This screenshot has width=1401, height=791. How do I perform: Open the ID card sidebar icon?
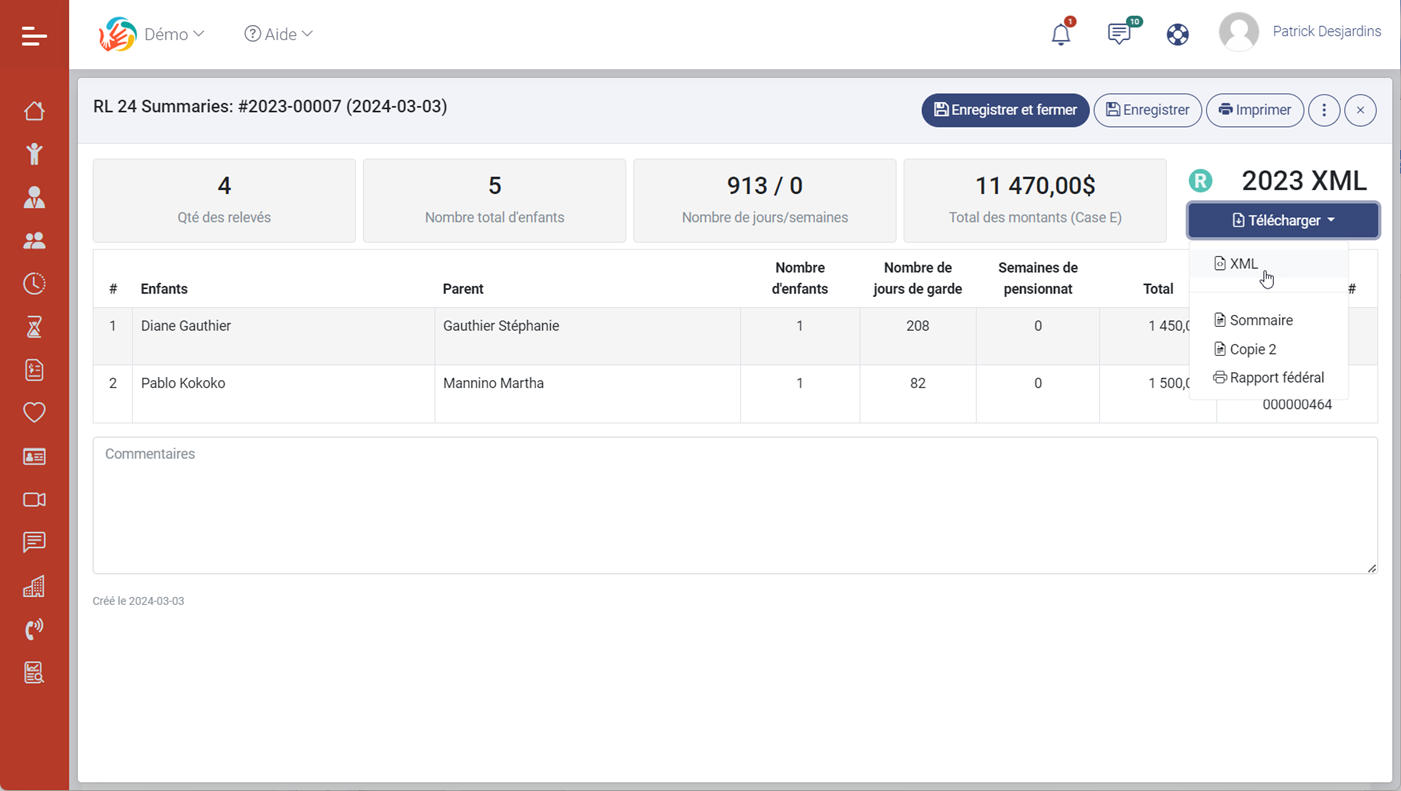pyautogui.click(x=34, y=456)
